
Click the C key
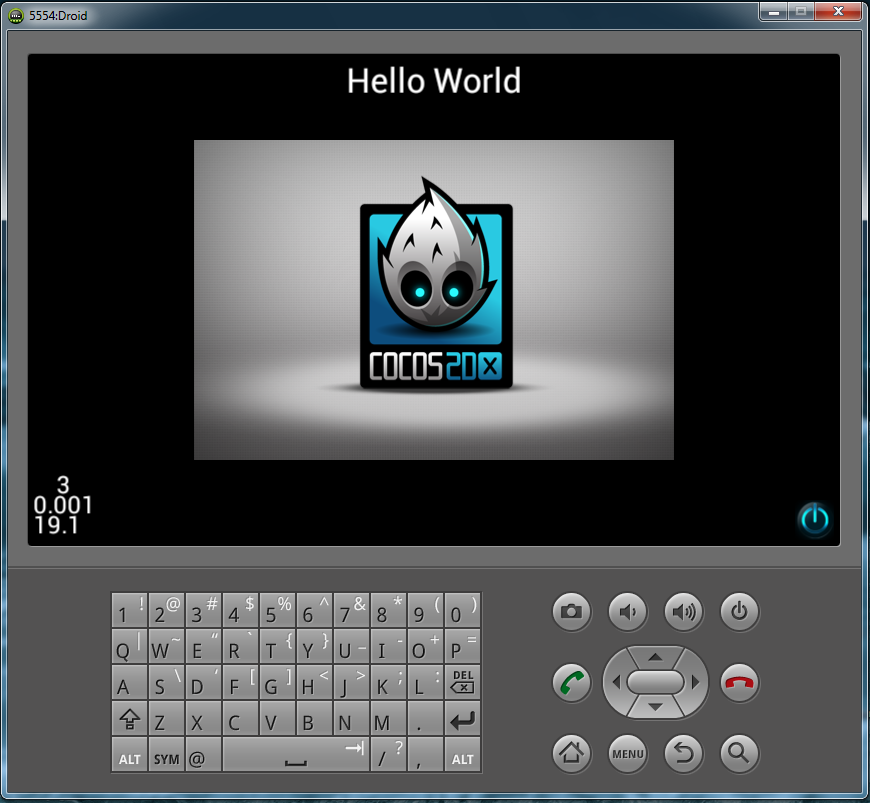[x=240, y=718]
